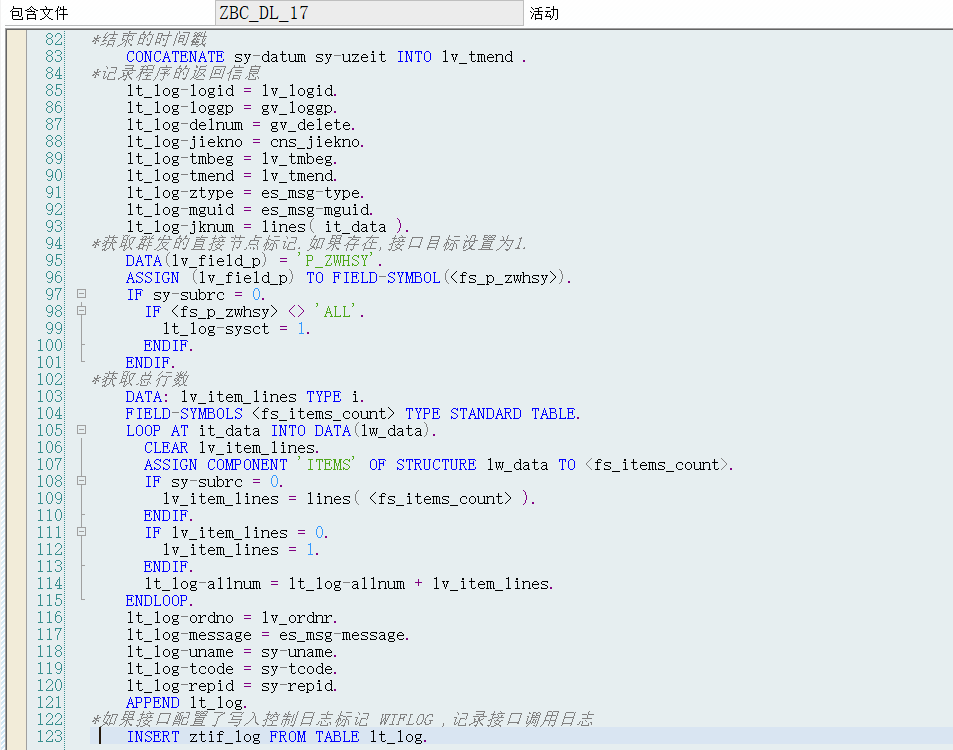Screen dimensions: 953x750
Task: Place cursor on 'lt_log-delnum = gv_delete.'
Action: (241, 125)
